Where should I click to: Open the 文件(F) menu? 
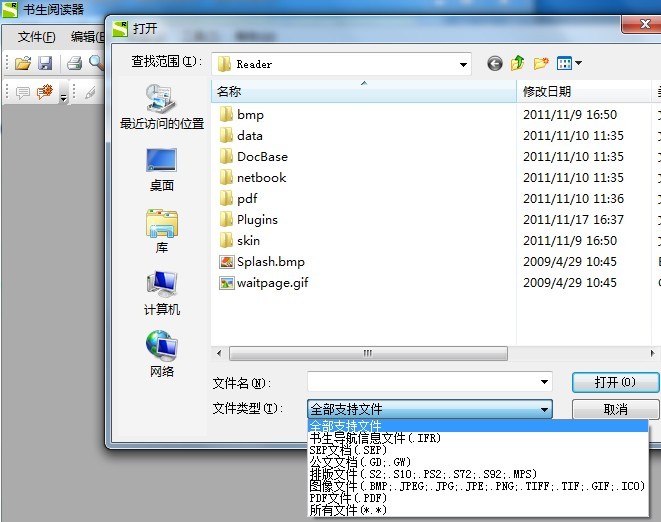click(x=36, y=37)
